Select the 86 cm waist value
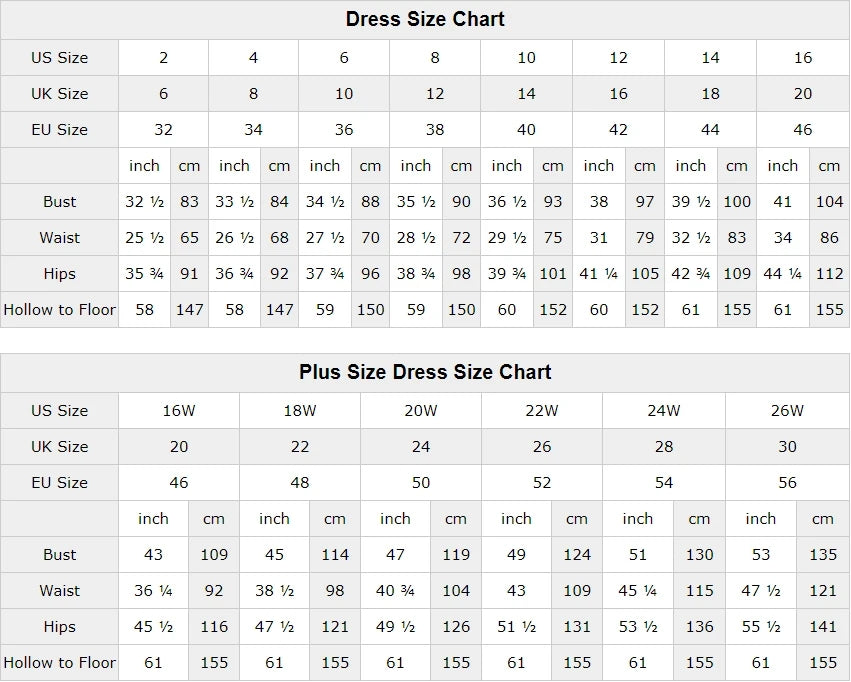Screen dimensions: 851x682 coord(829,238)
